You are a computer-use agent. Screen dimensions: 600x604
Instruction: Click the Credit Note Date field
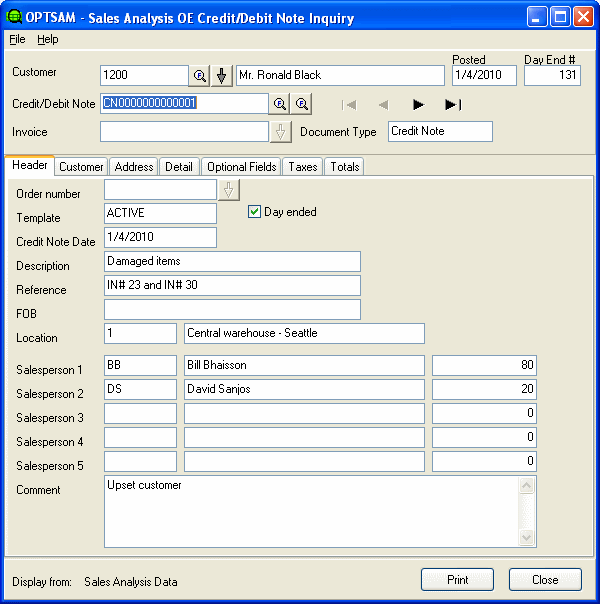point(160,237)
